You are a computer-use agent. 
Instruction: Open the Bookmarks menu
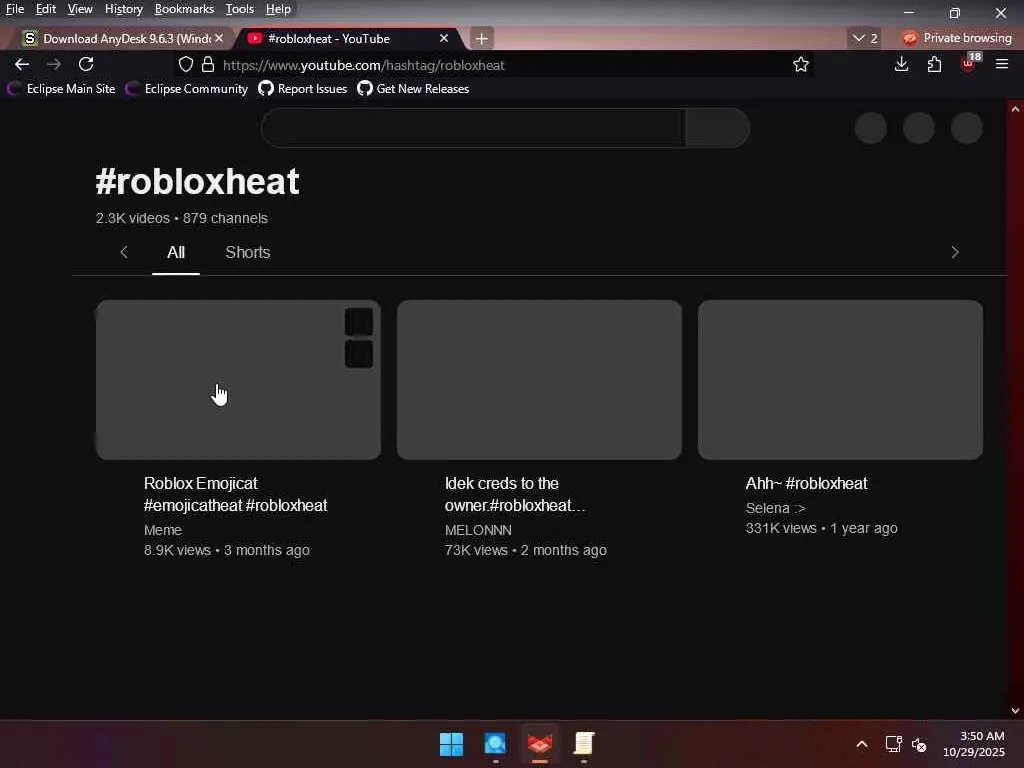pos(184,9)
